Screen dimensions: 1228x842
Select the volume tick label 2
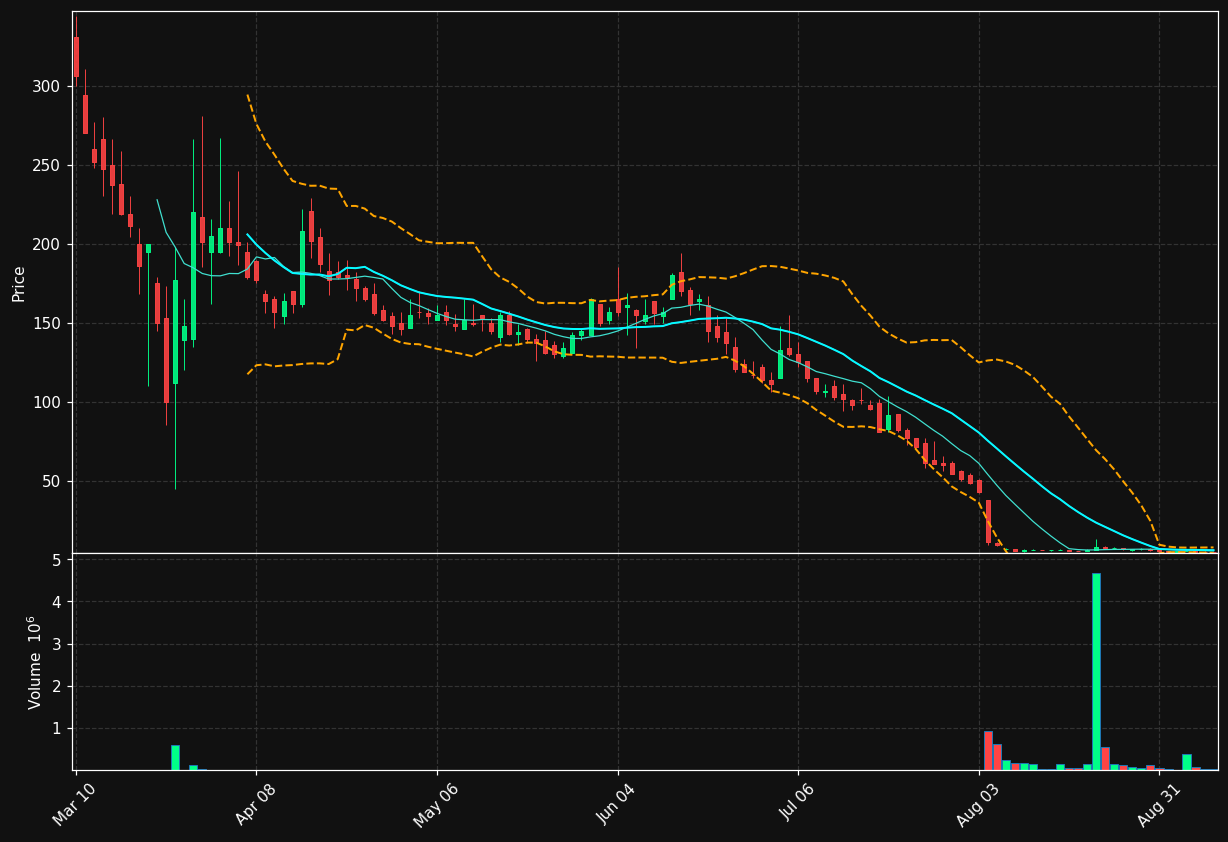pyautogui.click(x=56, y=686)
